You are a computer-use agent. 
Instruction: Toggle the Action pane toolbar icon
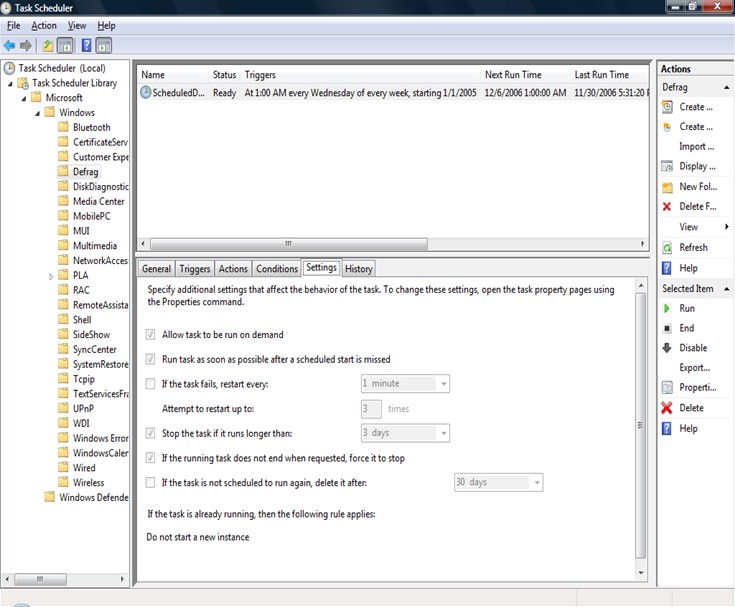104,45
